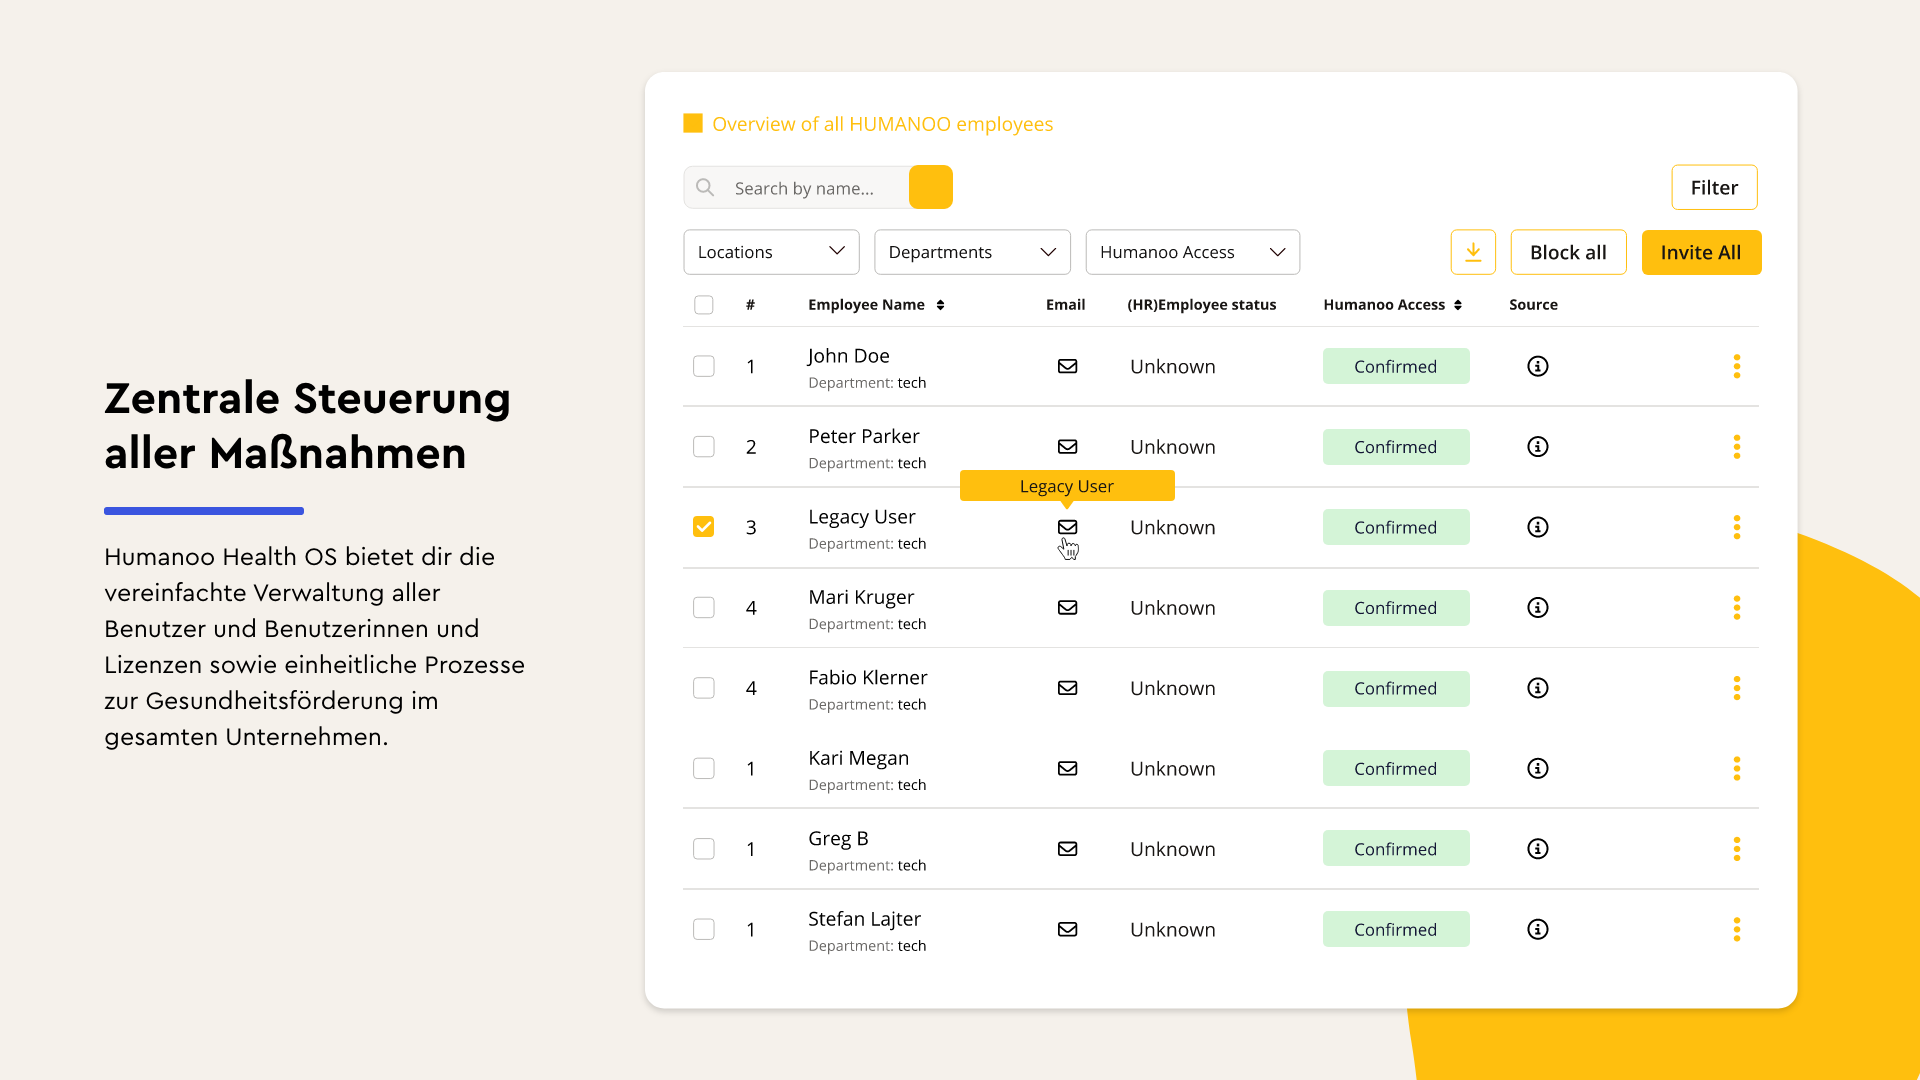
Task: Click the yellow search submit button
Action: click(x=930, y=187)
